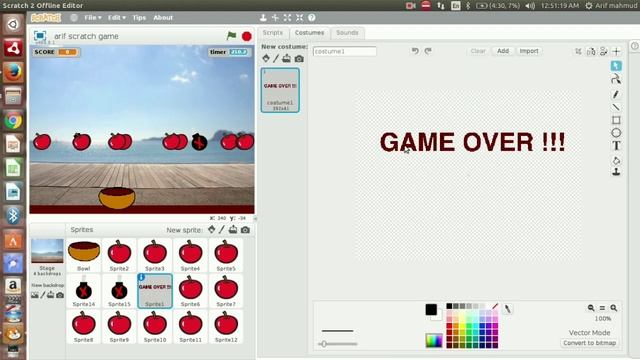Image resolution: width=640 pixels, height=360 pixels.
Task: Paint a new sprite
Action: [x=222, y=229]
